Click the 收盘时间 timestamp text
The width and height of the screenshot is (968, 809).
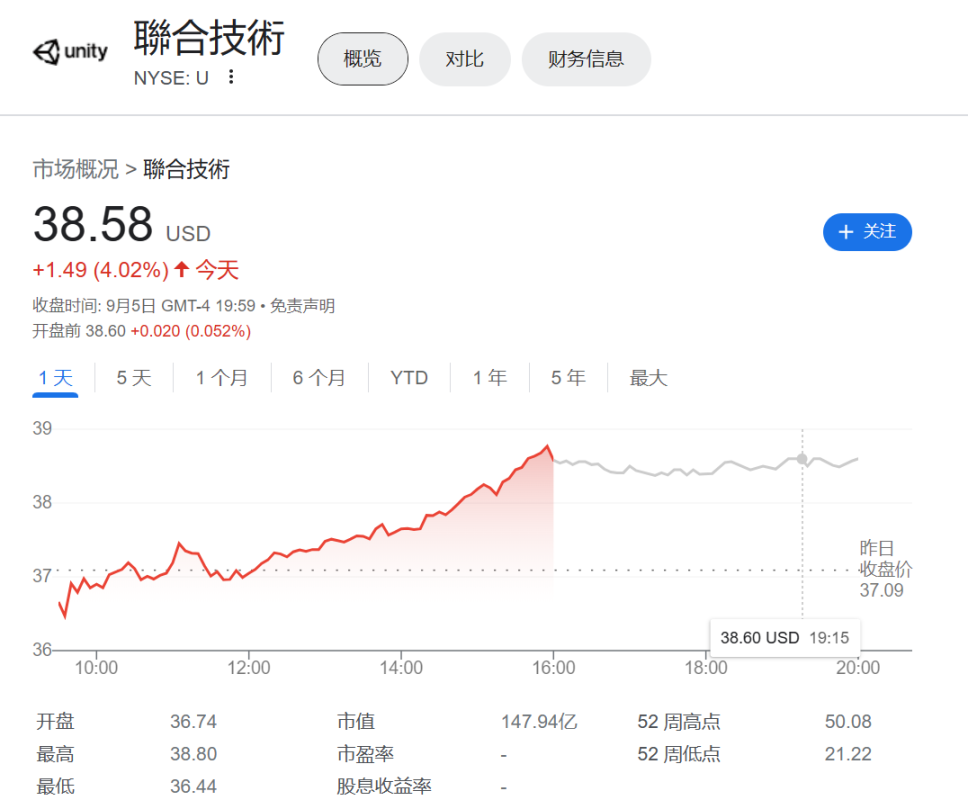pos(144,306)
